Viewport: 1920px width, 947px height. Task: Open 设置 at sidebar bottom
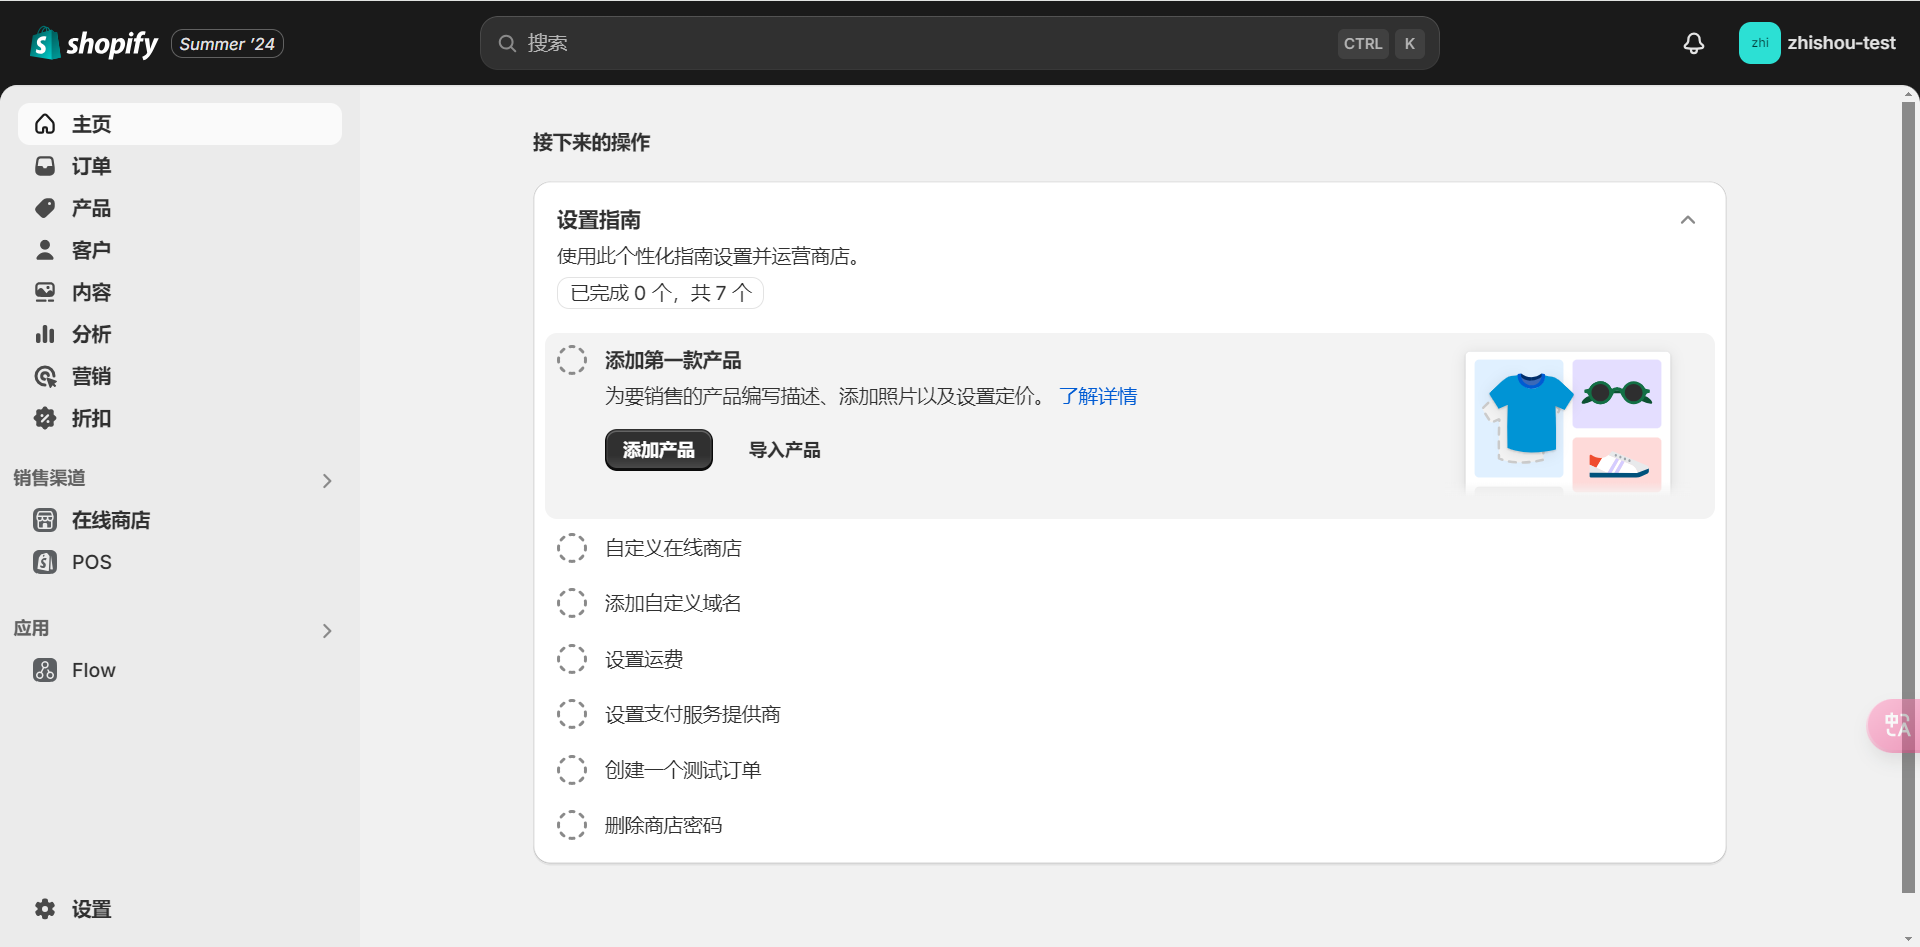(x=180, y=909)
